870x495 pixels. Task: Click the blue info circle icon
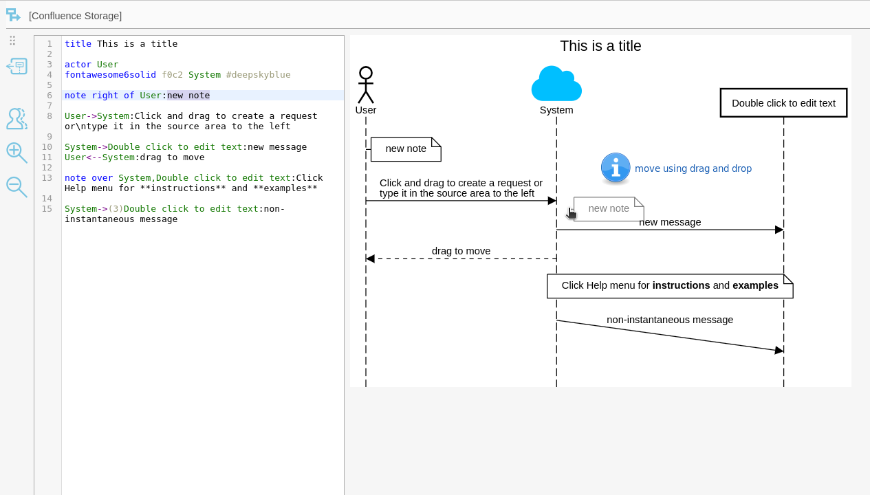(x=615, y=168)
